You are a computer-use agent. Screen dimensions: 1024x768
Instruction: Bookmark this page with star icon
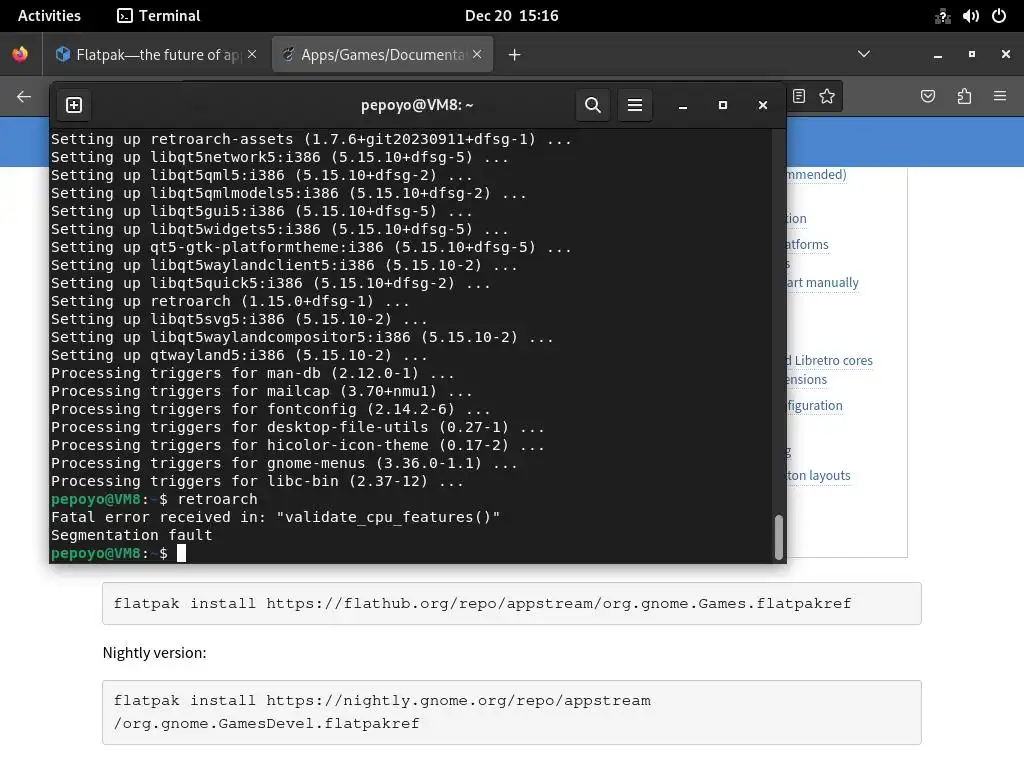827,97
